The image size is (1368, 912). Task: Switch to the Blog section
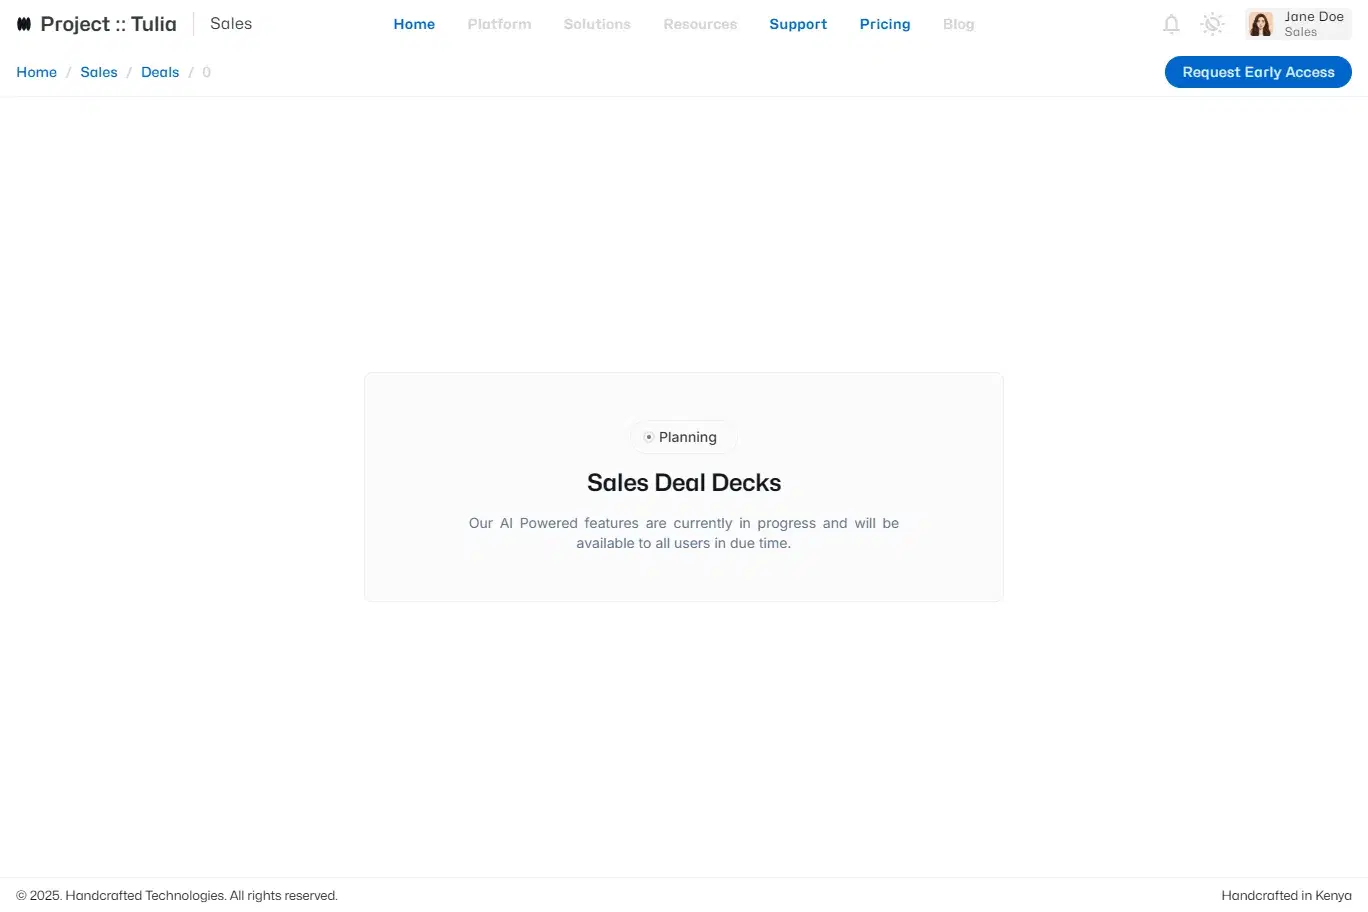(x=958, y=24)
